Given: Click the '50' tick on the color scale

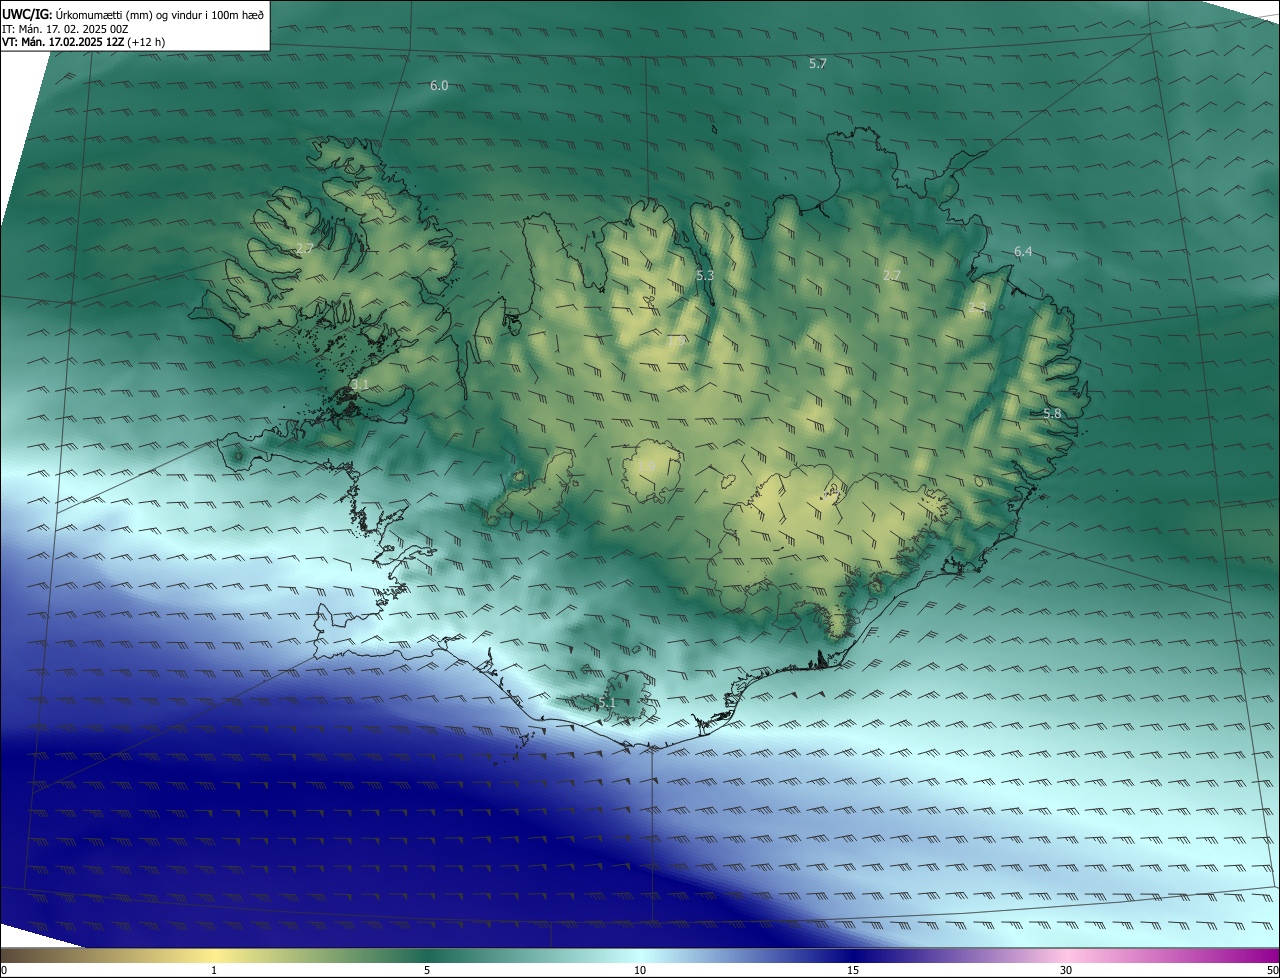Looking at the screenshot, I should click(x=1272, y=970).
